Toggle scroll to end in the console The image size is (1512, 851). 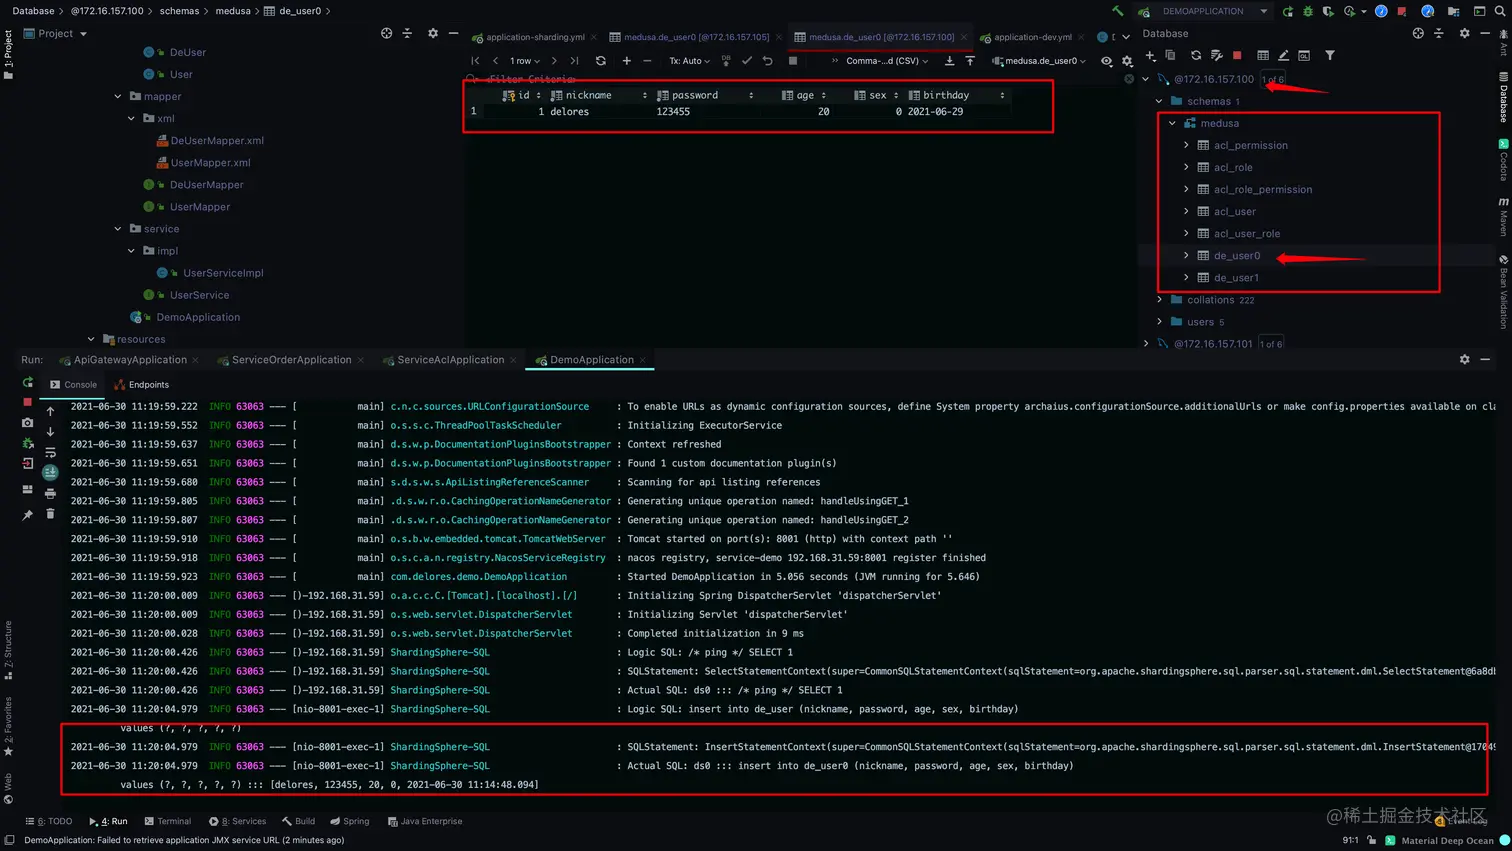50,472
